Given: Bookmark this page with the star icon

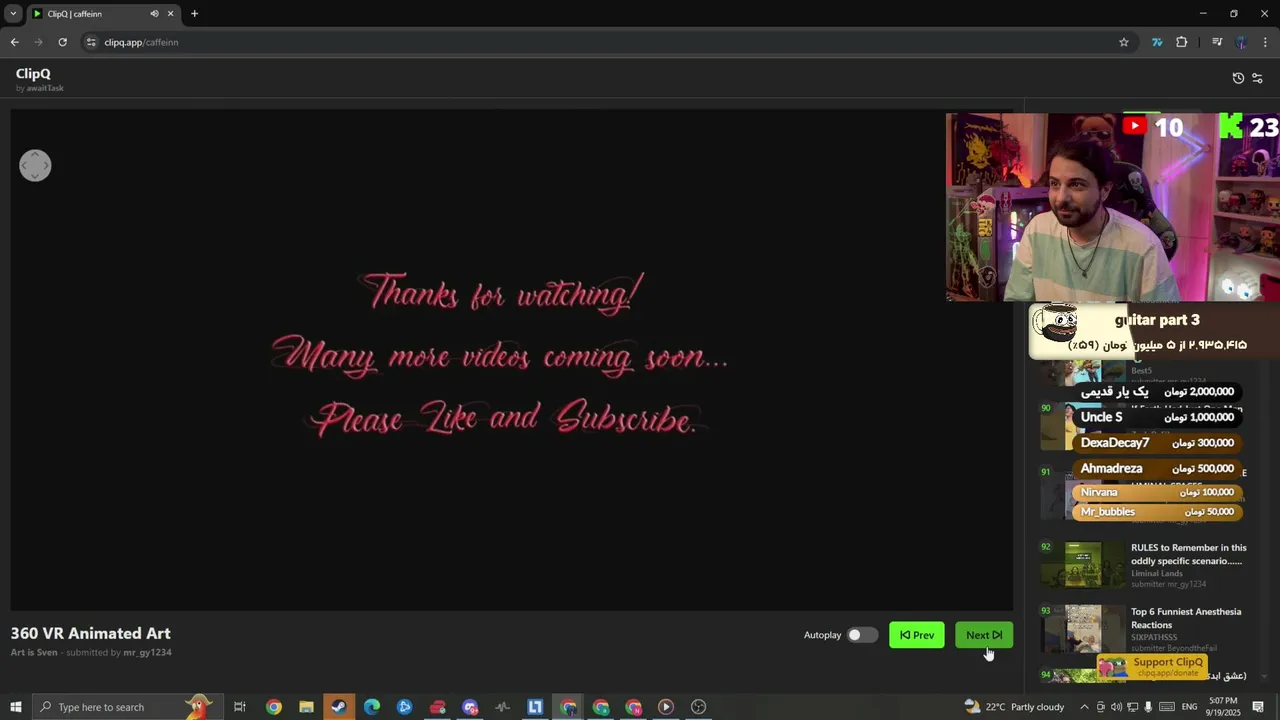Looking at the screenshot, I should coord(1124,42).
